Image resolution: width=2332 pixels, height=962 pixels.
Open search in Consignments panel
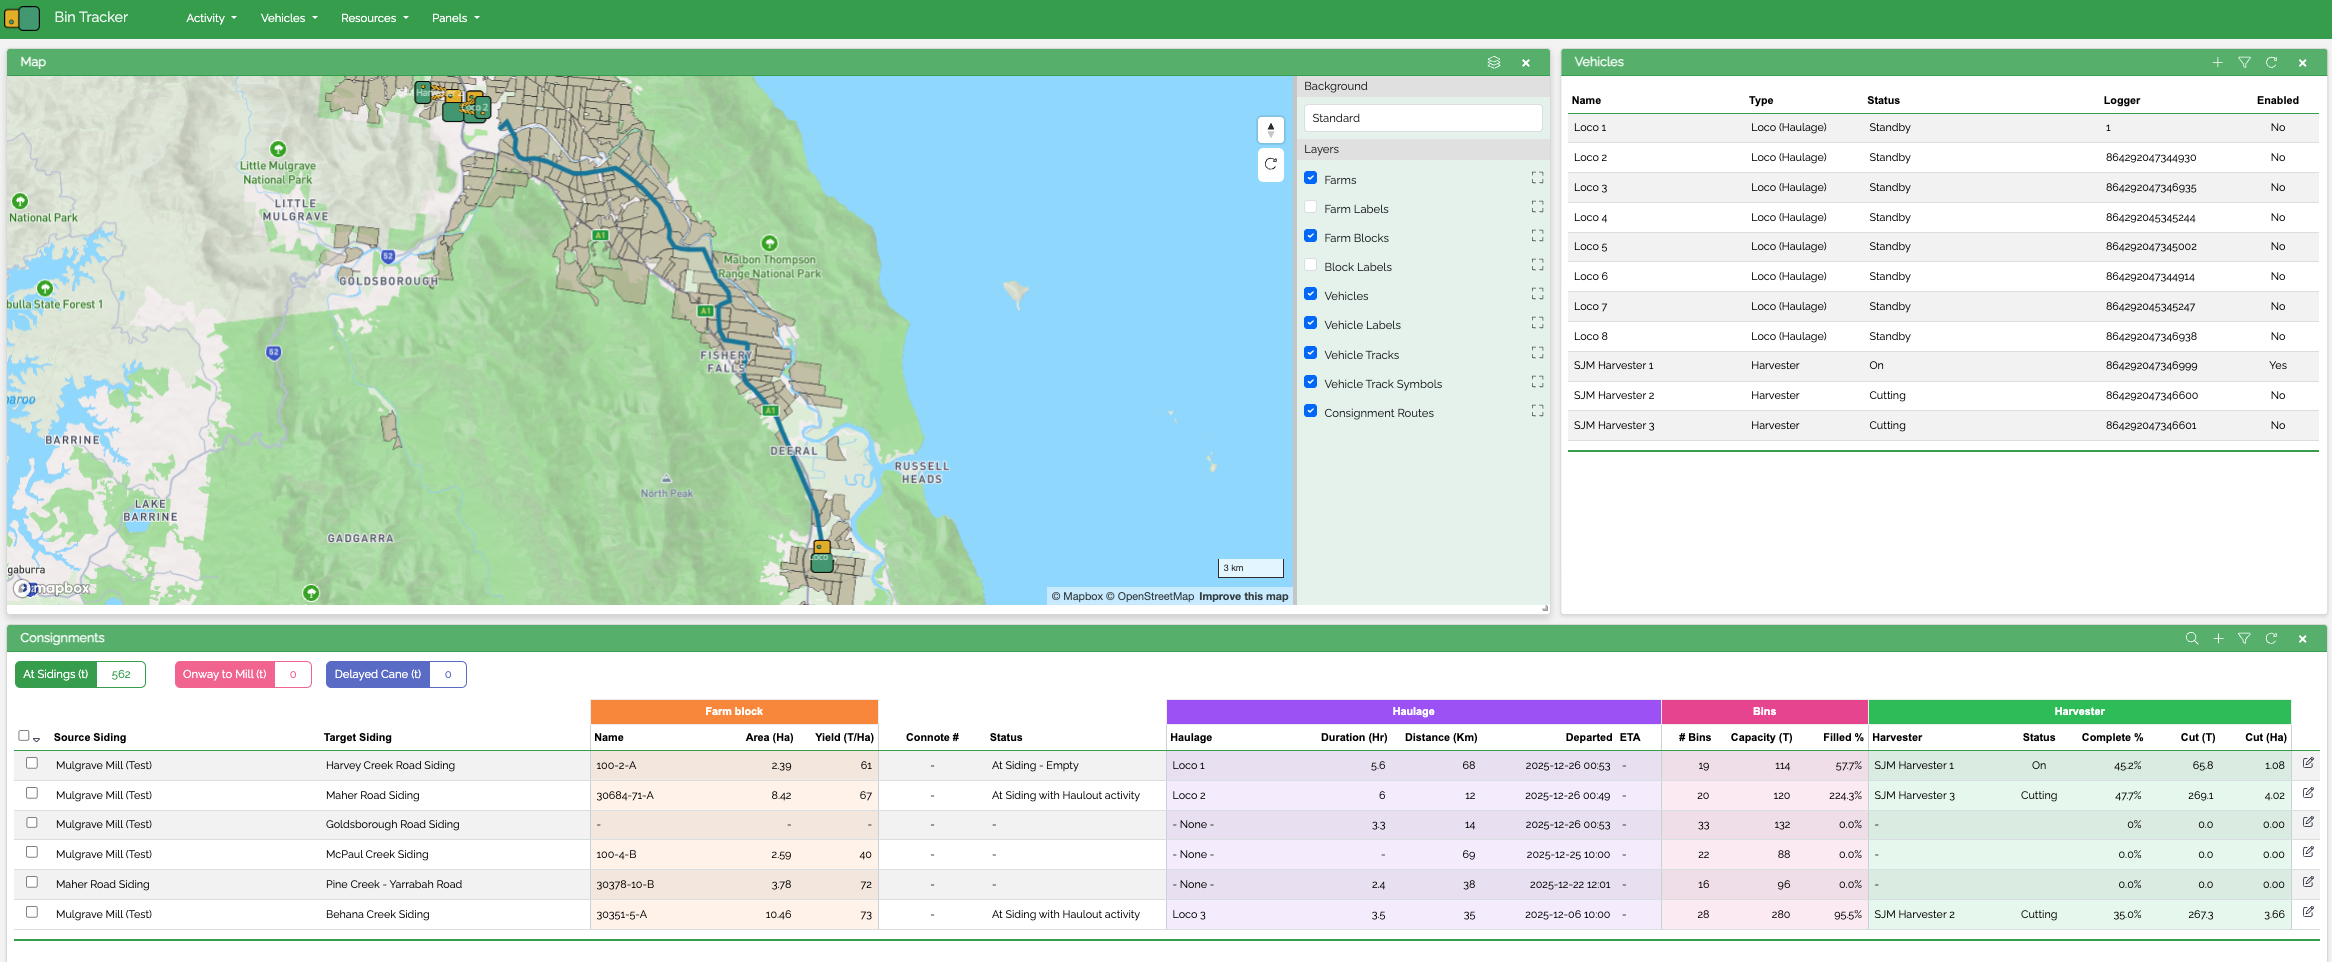(2191, 638)
